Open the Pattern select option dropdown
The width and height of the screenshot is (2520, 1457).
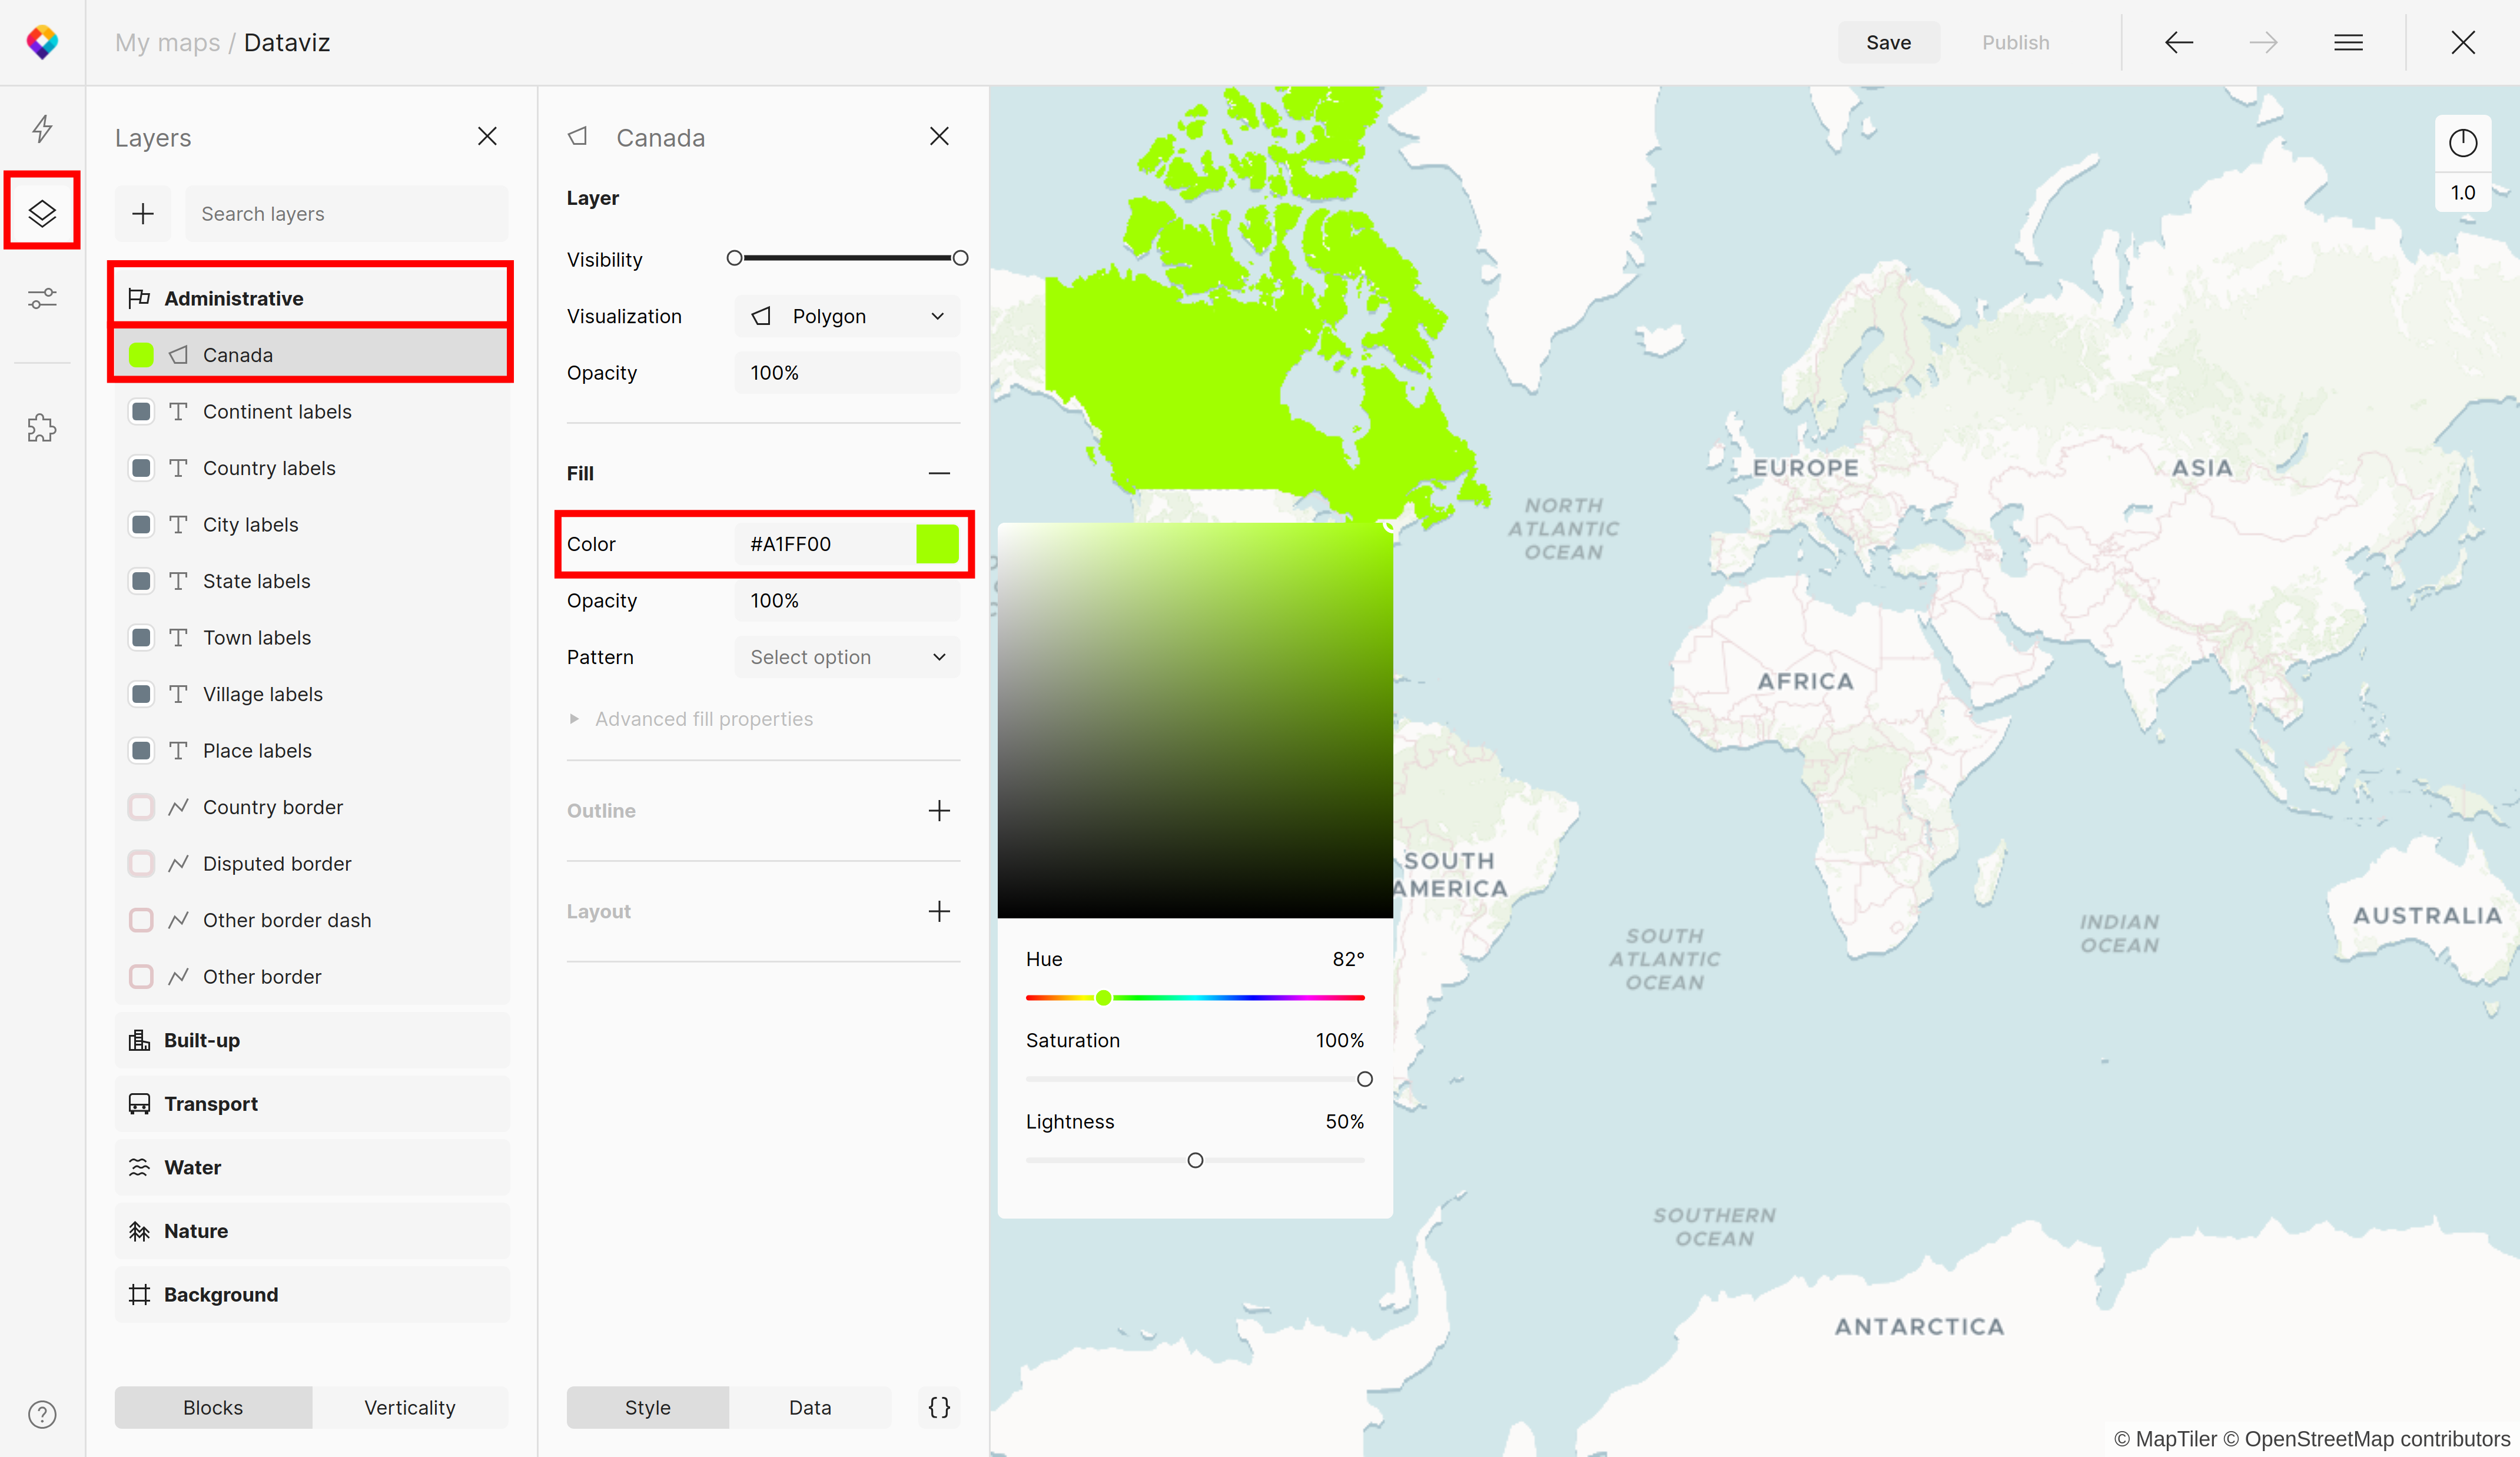pyautogui.click(x=846, y=657)
